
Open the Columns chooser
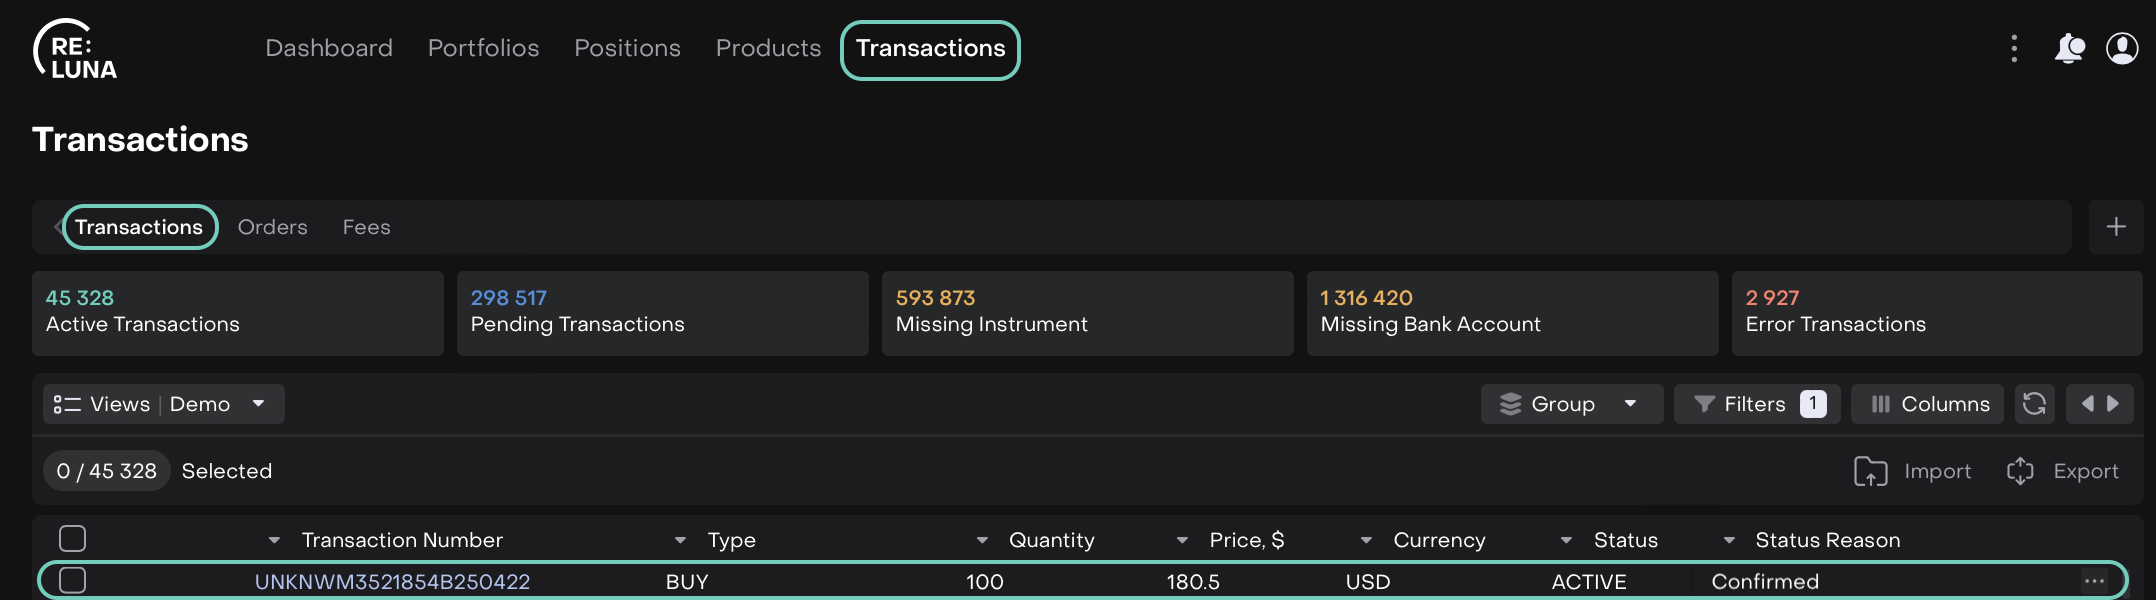pos(1927,404)
